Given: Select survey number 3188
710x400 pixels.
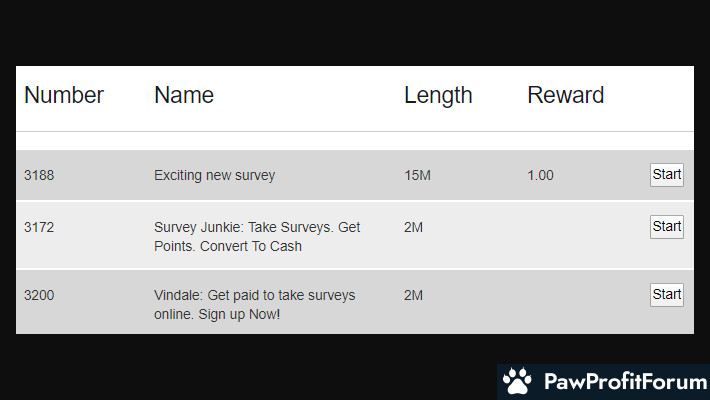Looking at the screenshot, I should click(39, 176).
